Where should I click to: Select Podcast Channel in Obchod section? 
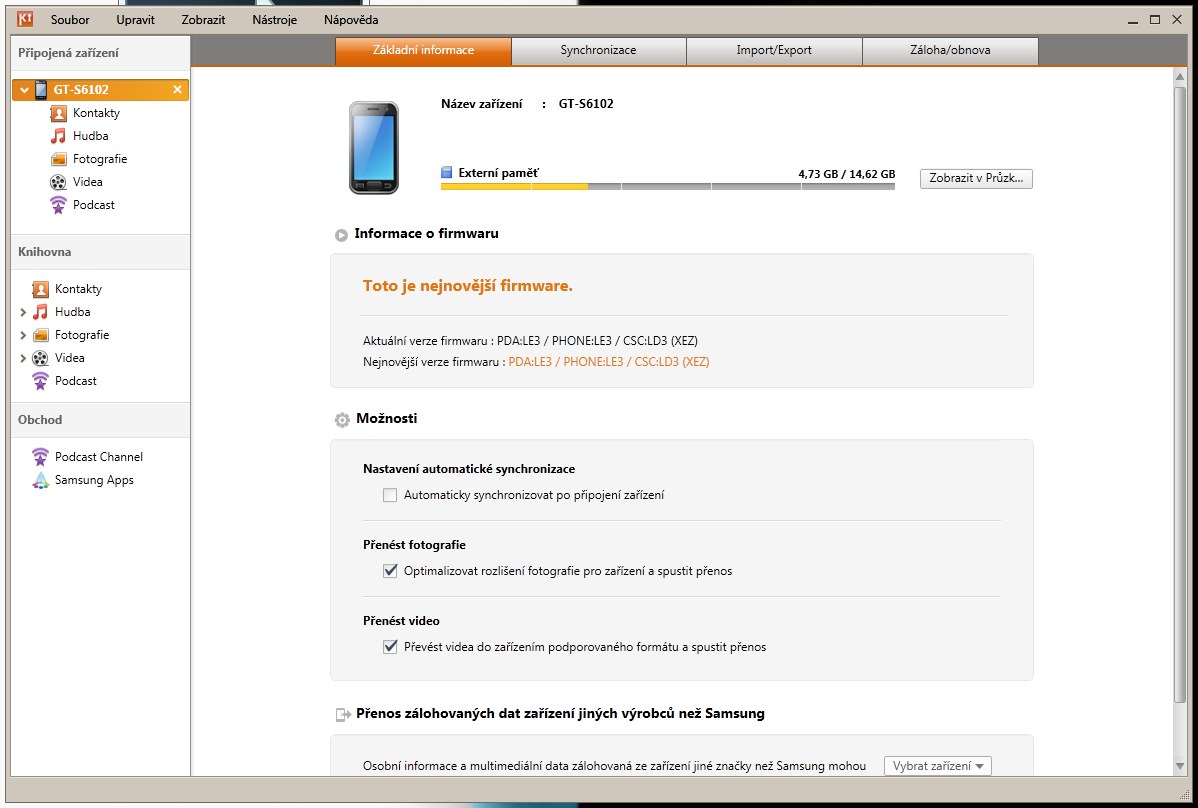[x=99, y=457]
